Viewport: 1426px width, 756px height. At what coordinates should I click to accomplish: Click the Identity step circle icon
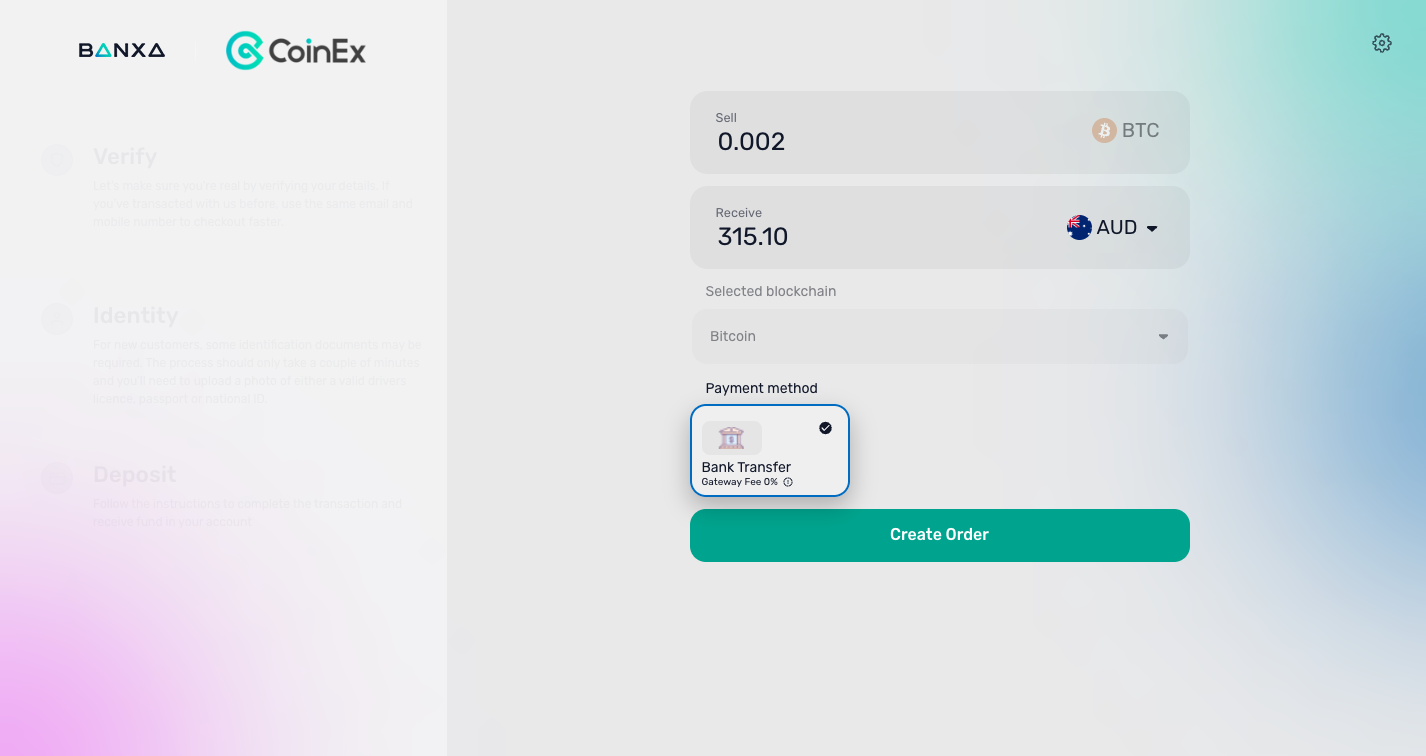pos(57,319)
